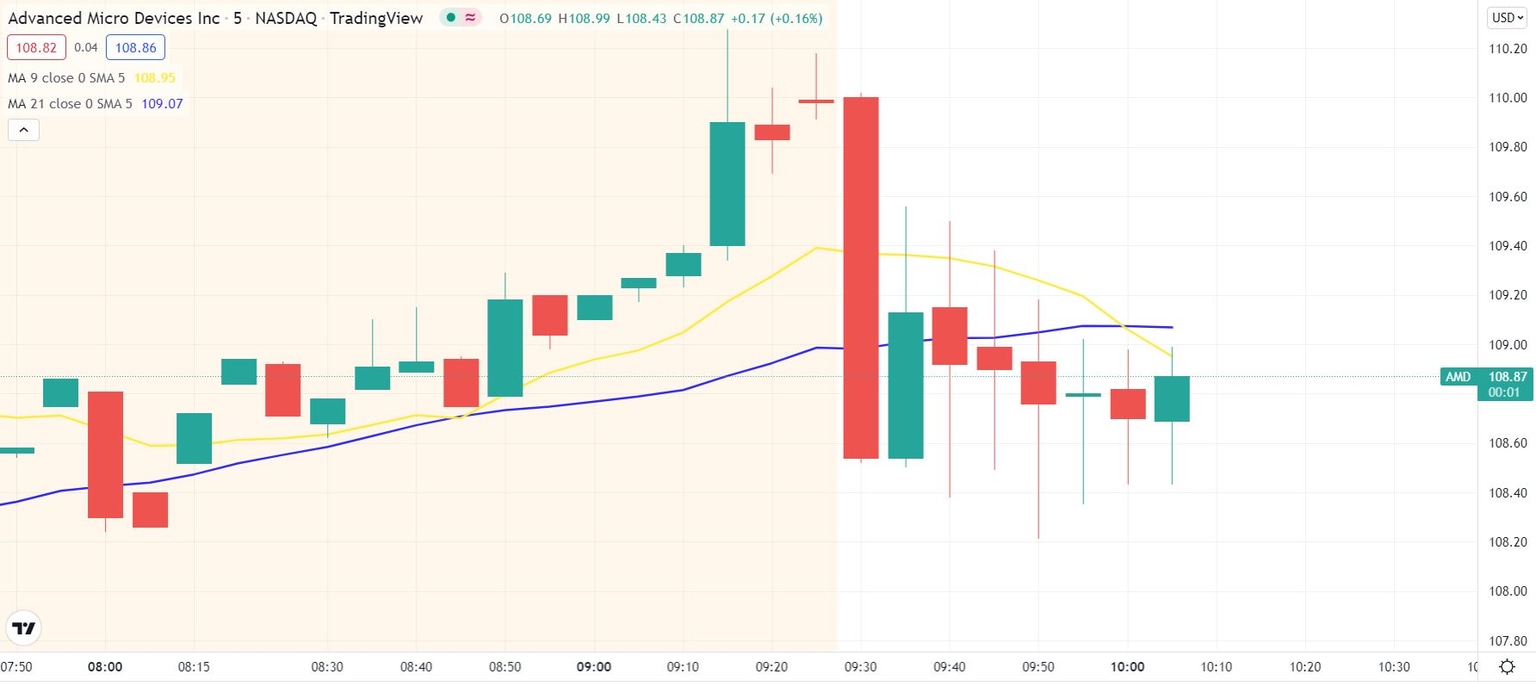
Task: Click the MA 9 close SMA indicator legend
Action: (x=68, y=77)
